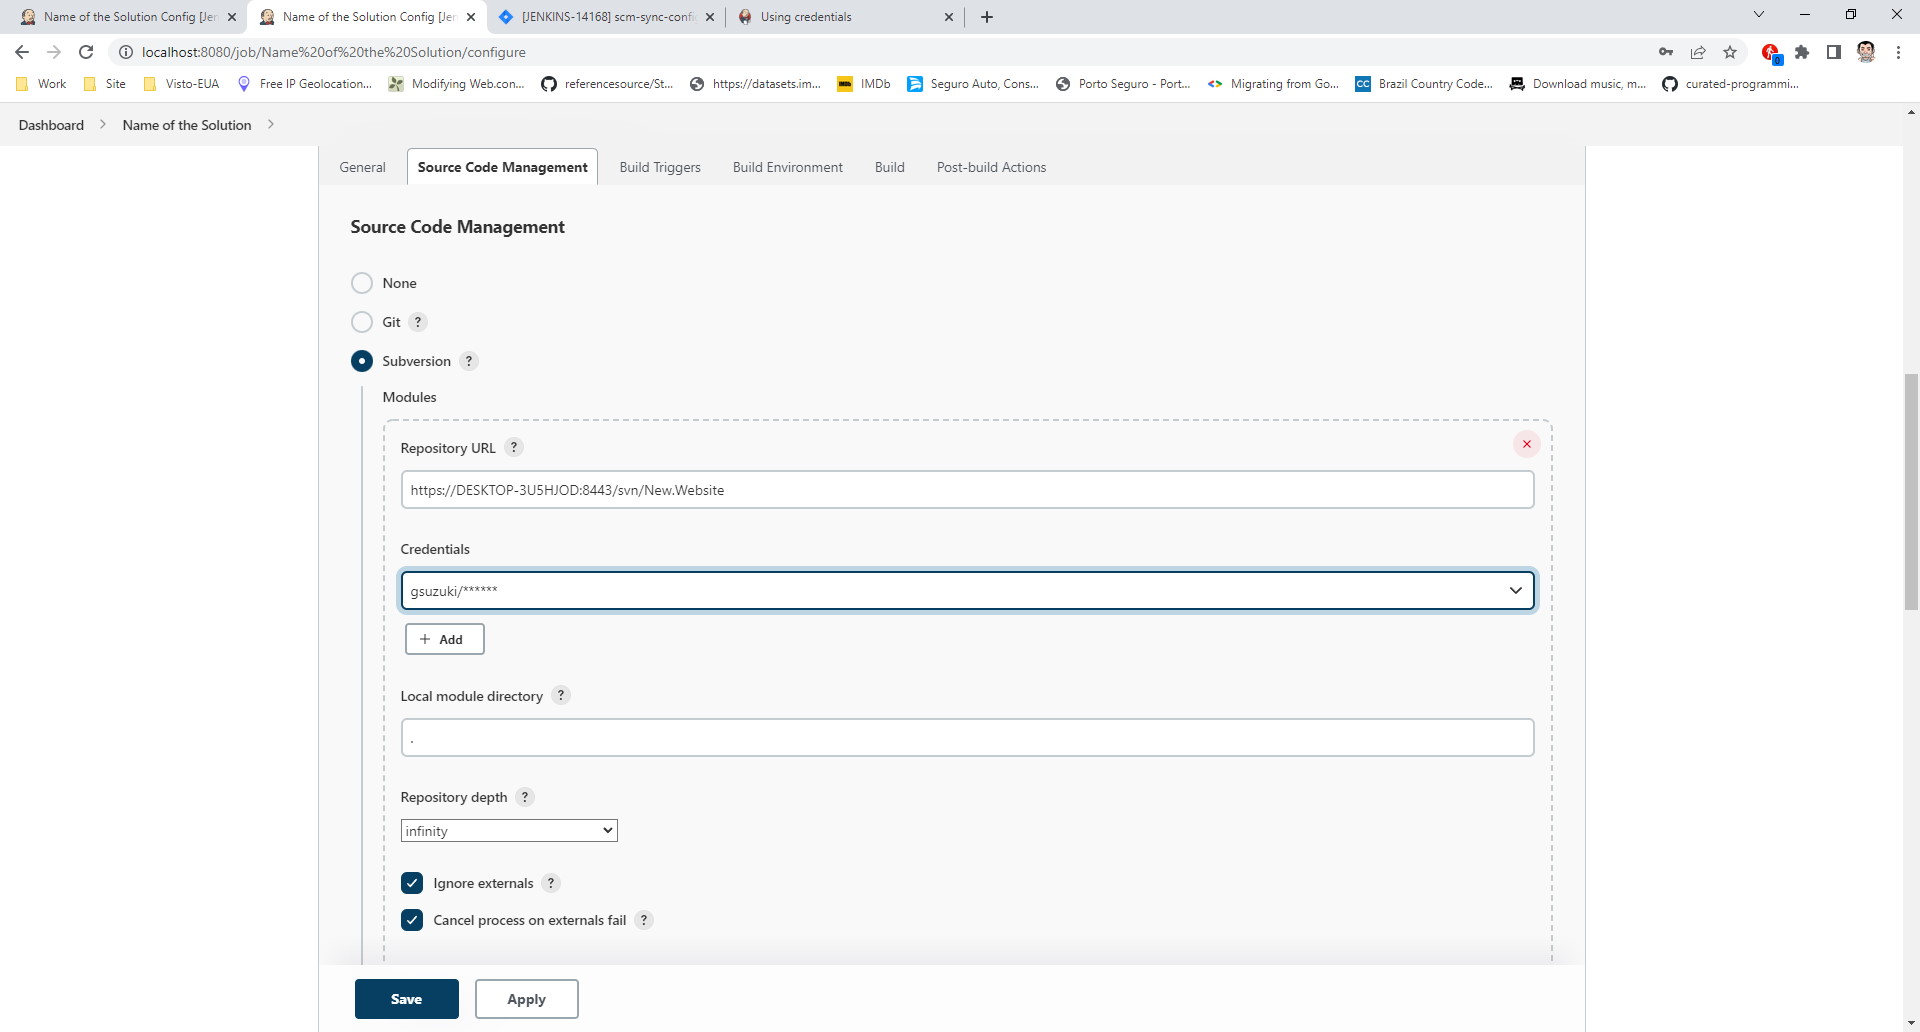Open the Credentials dropdown gsuzuki

[x=967, y=590]
